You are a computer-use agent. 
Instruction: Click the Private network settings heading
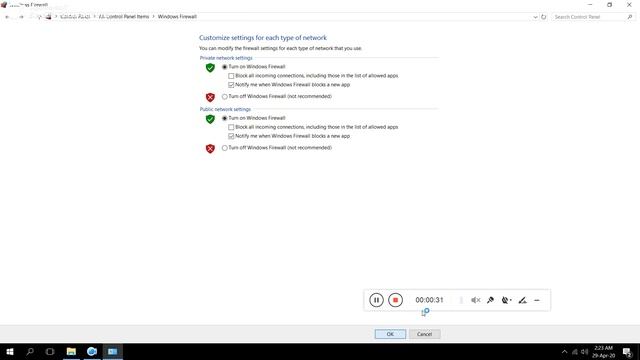(x=226, y=58)
